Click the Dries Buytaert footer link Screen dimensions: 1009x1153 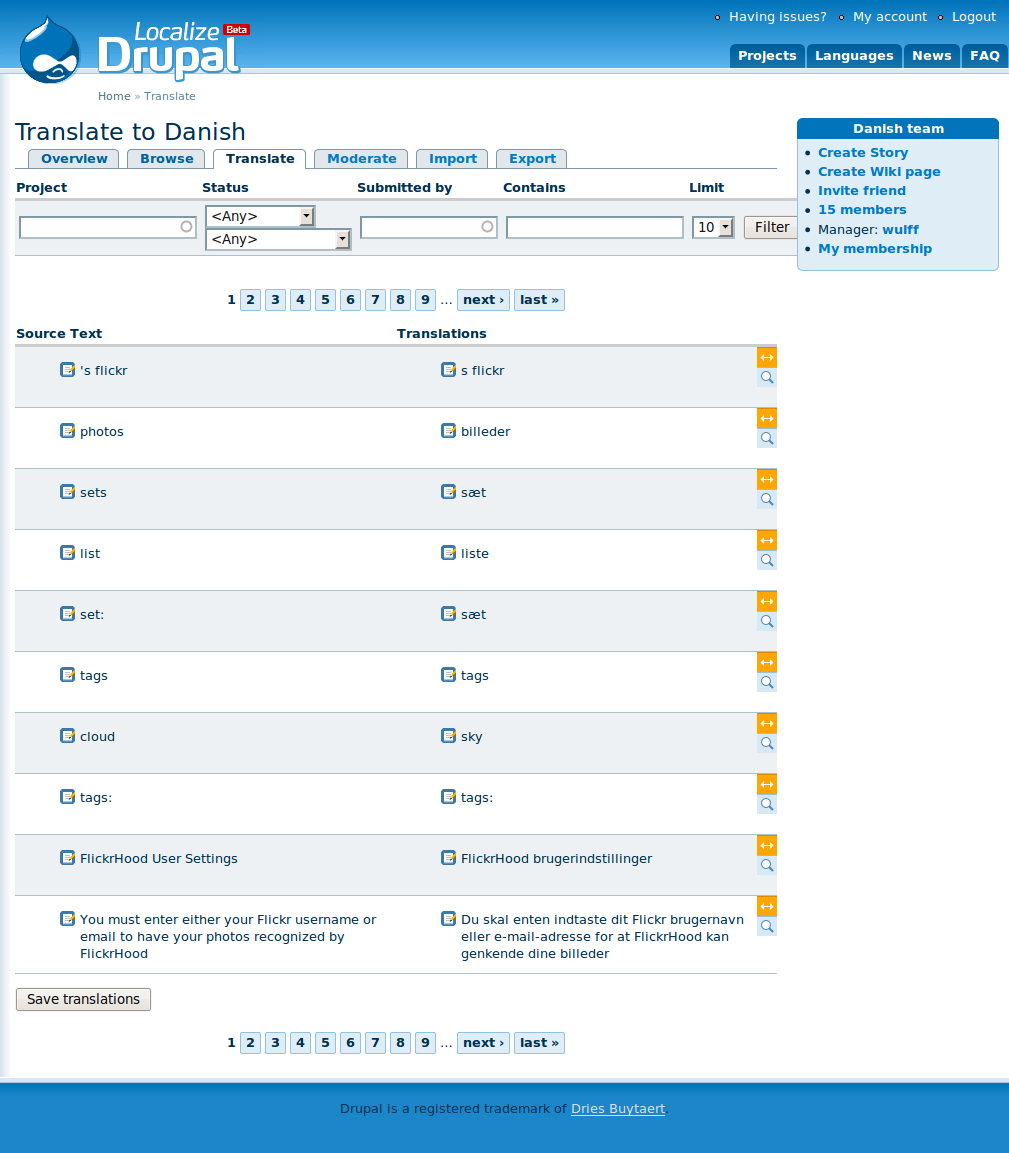[618, 1108]
